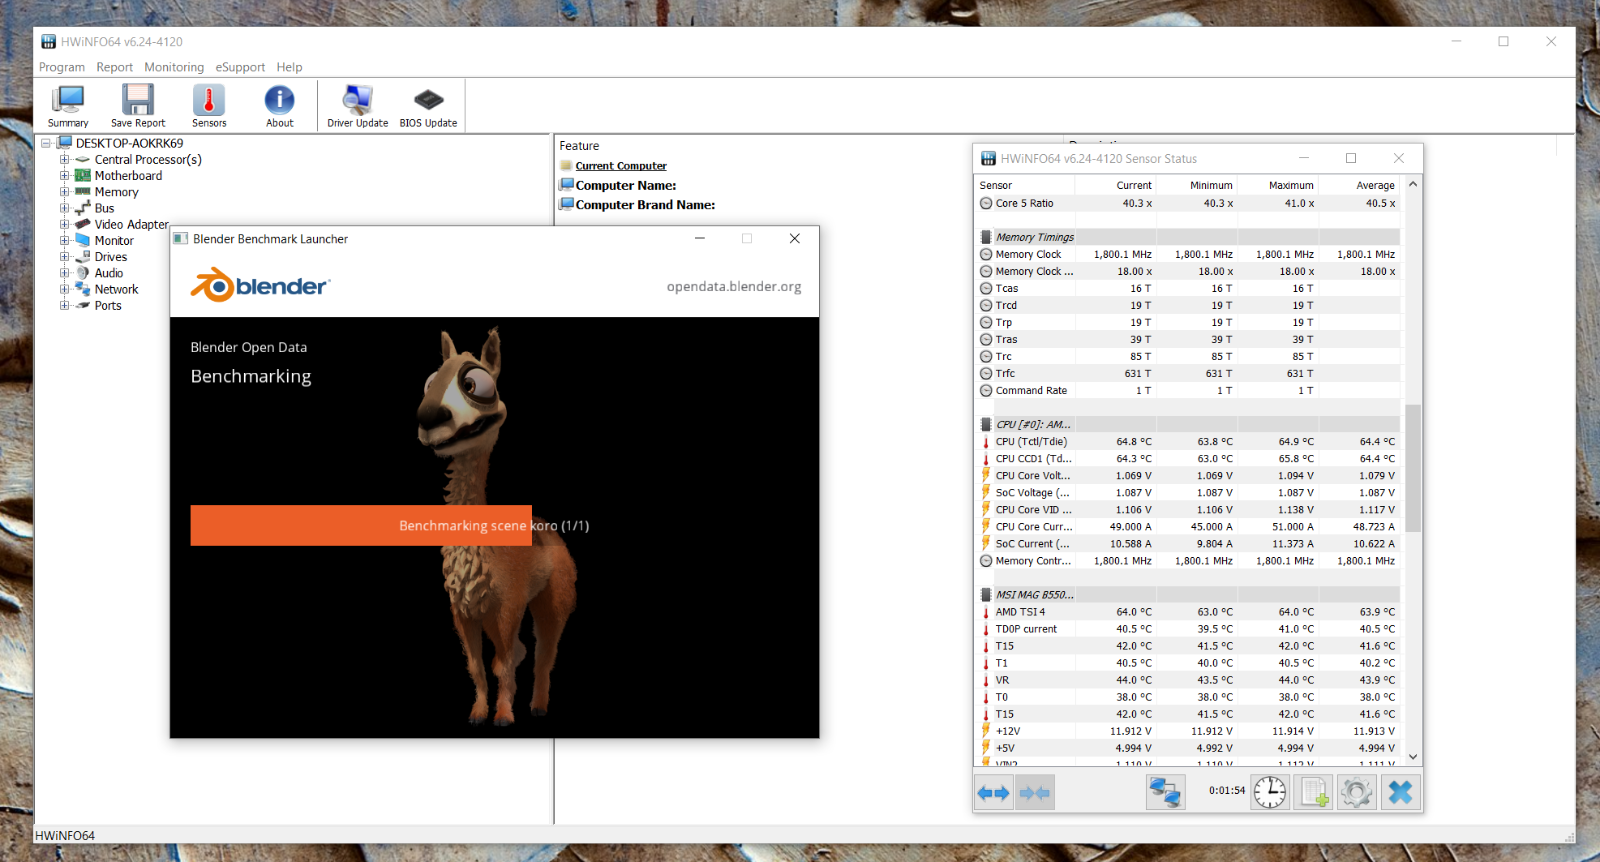Image resolution: width=1600 pixels, height=862 pixels.
Task: Click the Computer Name feature icon
Action: pyautogui.click(x=566, y=185)
